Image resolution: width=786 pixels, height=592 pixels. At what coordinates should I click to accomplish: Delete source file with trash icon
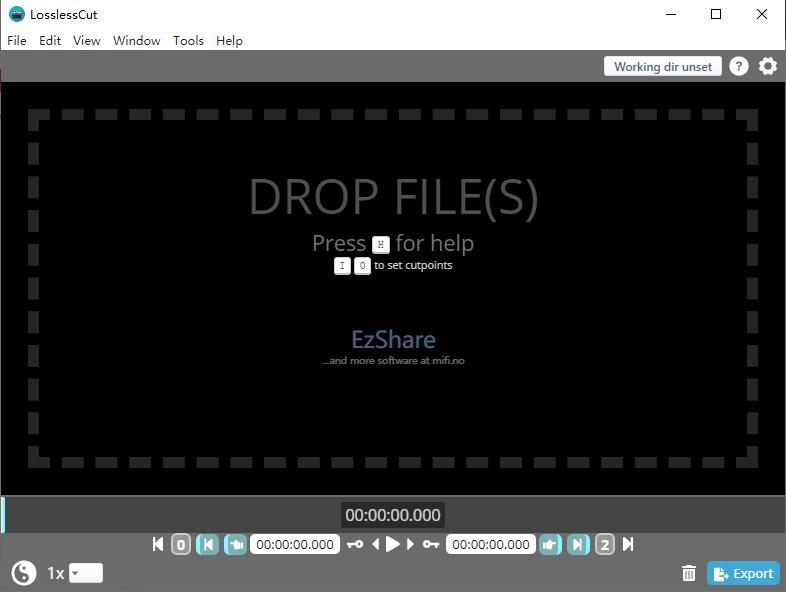[689, 573]
